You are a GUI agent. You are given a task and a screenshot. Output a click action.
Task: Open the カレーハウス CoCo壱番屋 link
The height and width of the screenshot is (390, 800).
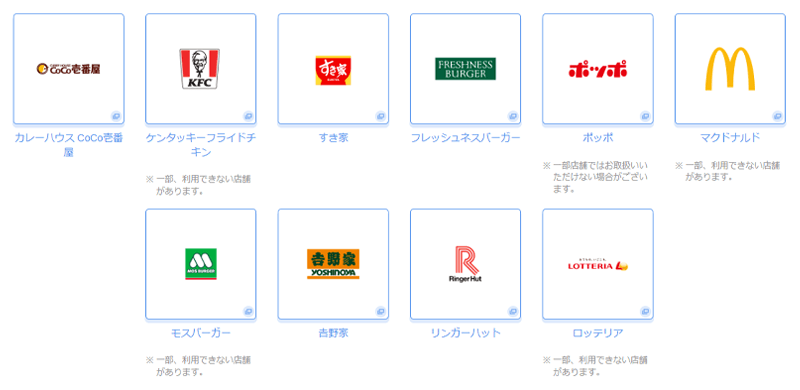[x=68, y=144]
